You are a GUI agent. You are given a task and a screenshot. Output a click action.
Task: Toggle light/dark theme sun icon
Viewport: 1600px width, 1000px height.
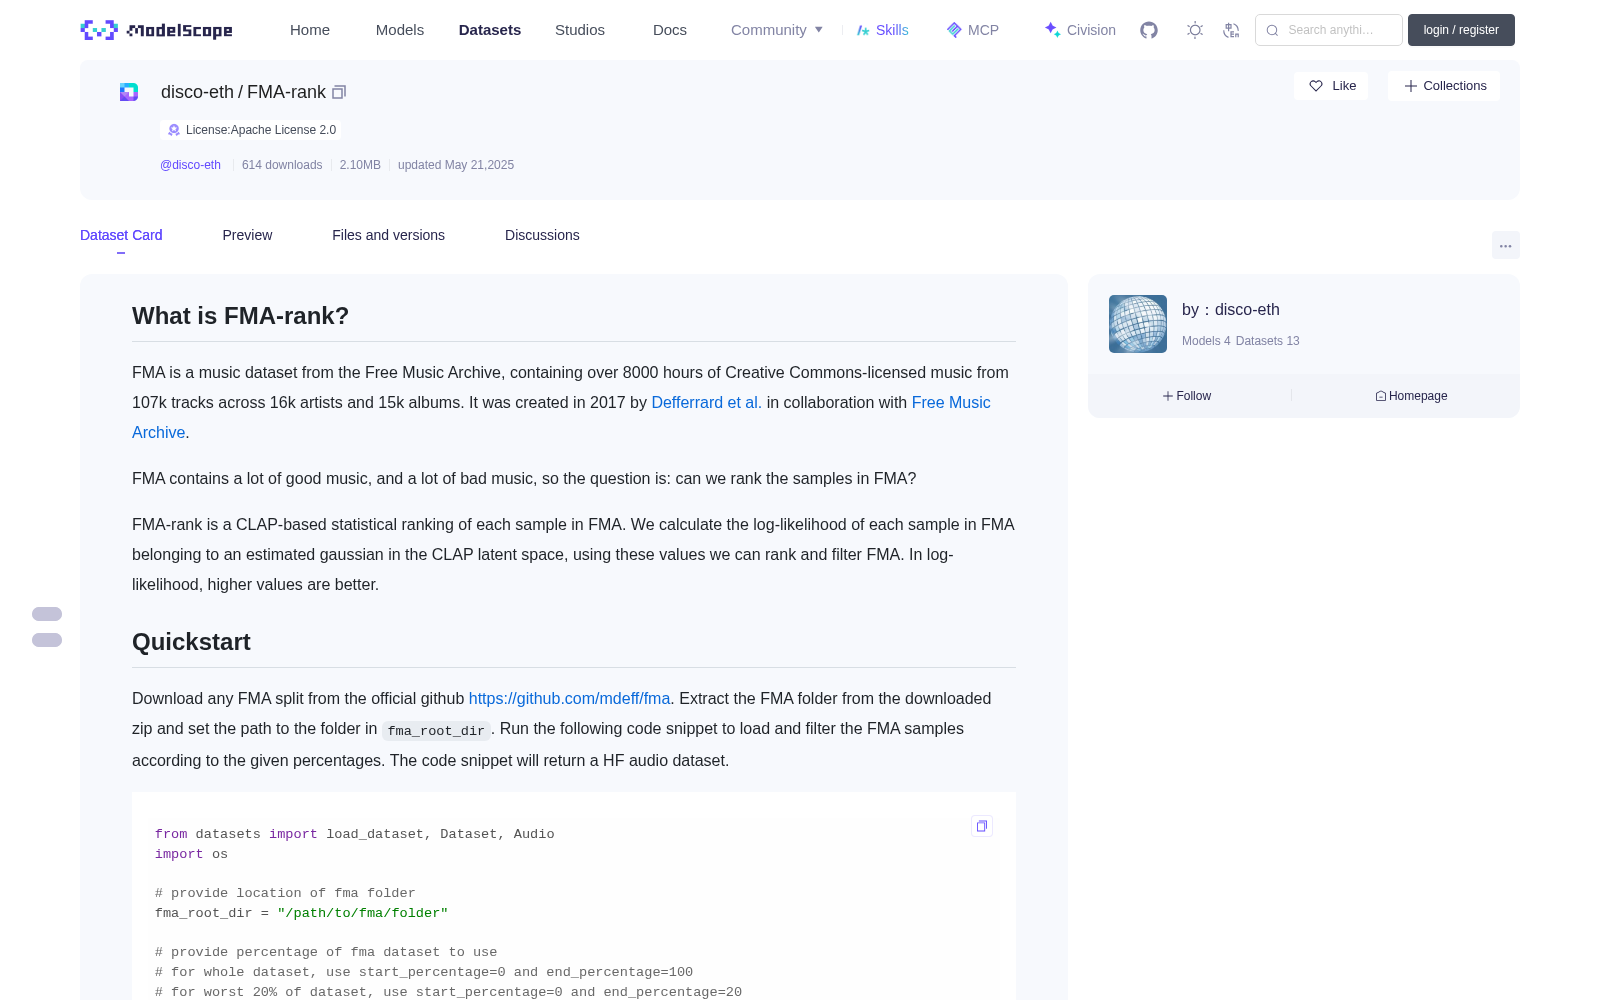[x=1195, y=30]
